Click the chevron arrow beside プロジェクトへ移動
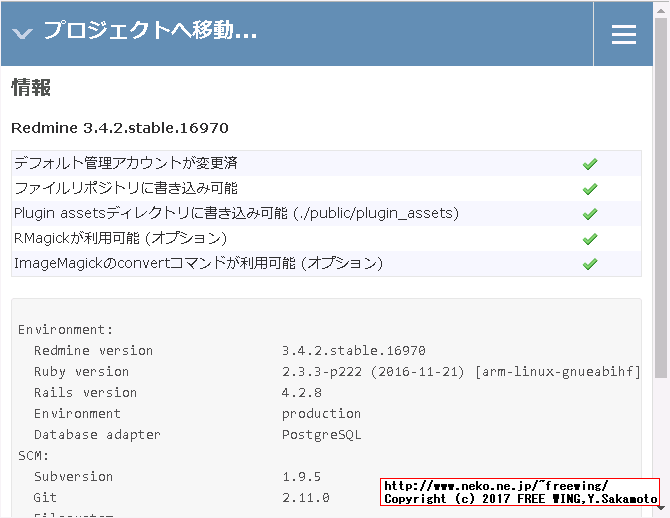This screenshot has height=518, width=670. pos(22,33)
